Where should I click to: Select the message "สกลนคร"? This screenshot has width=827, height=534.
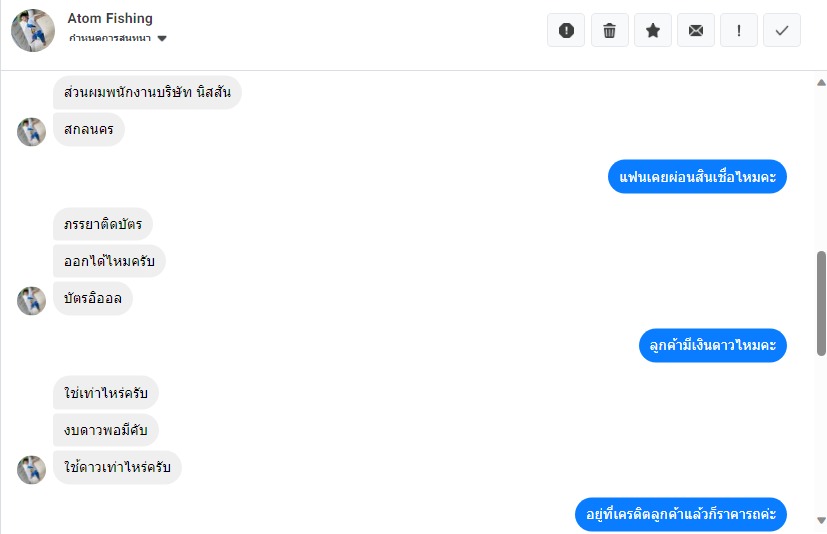89,129
